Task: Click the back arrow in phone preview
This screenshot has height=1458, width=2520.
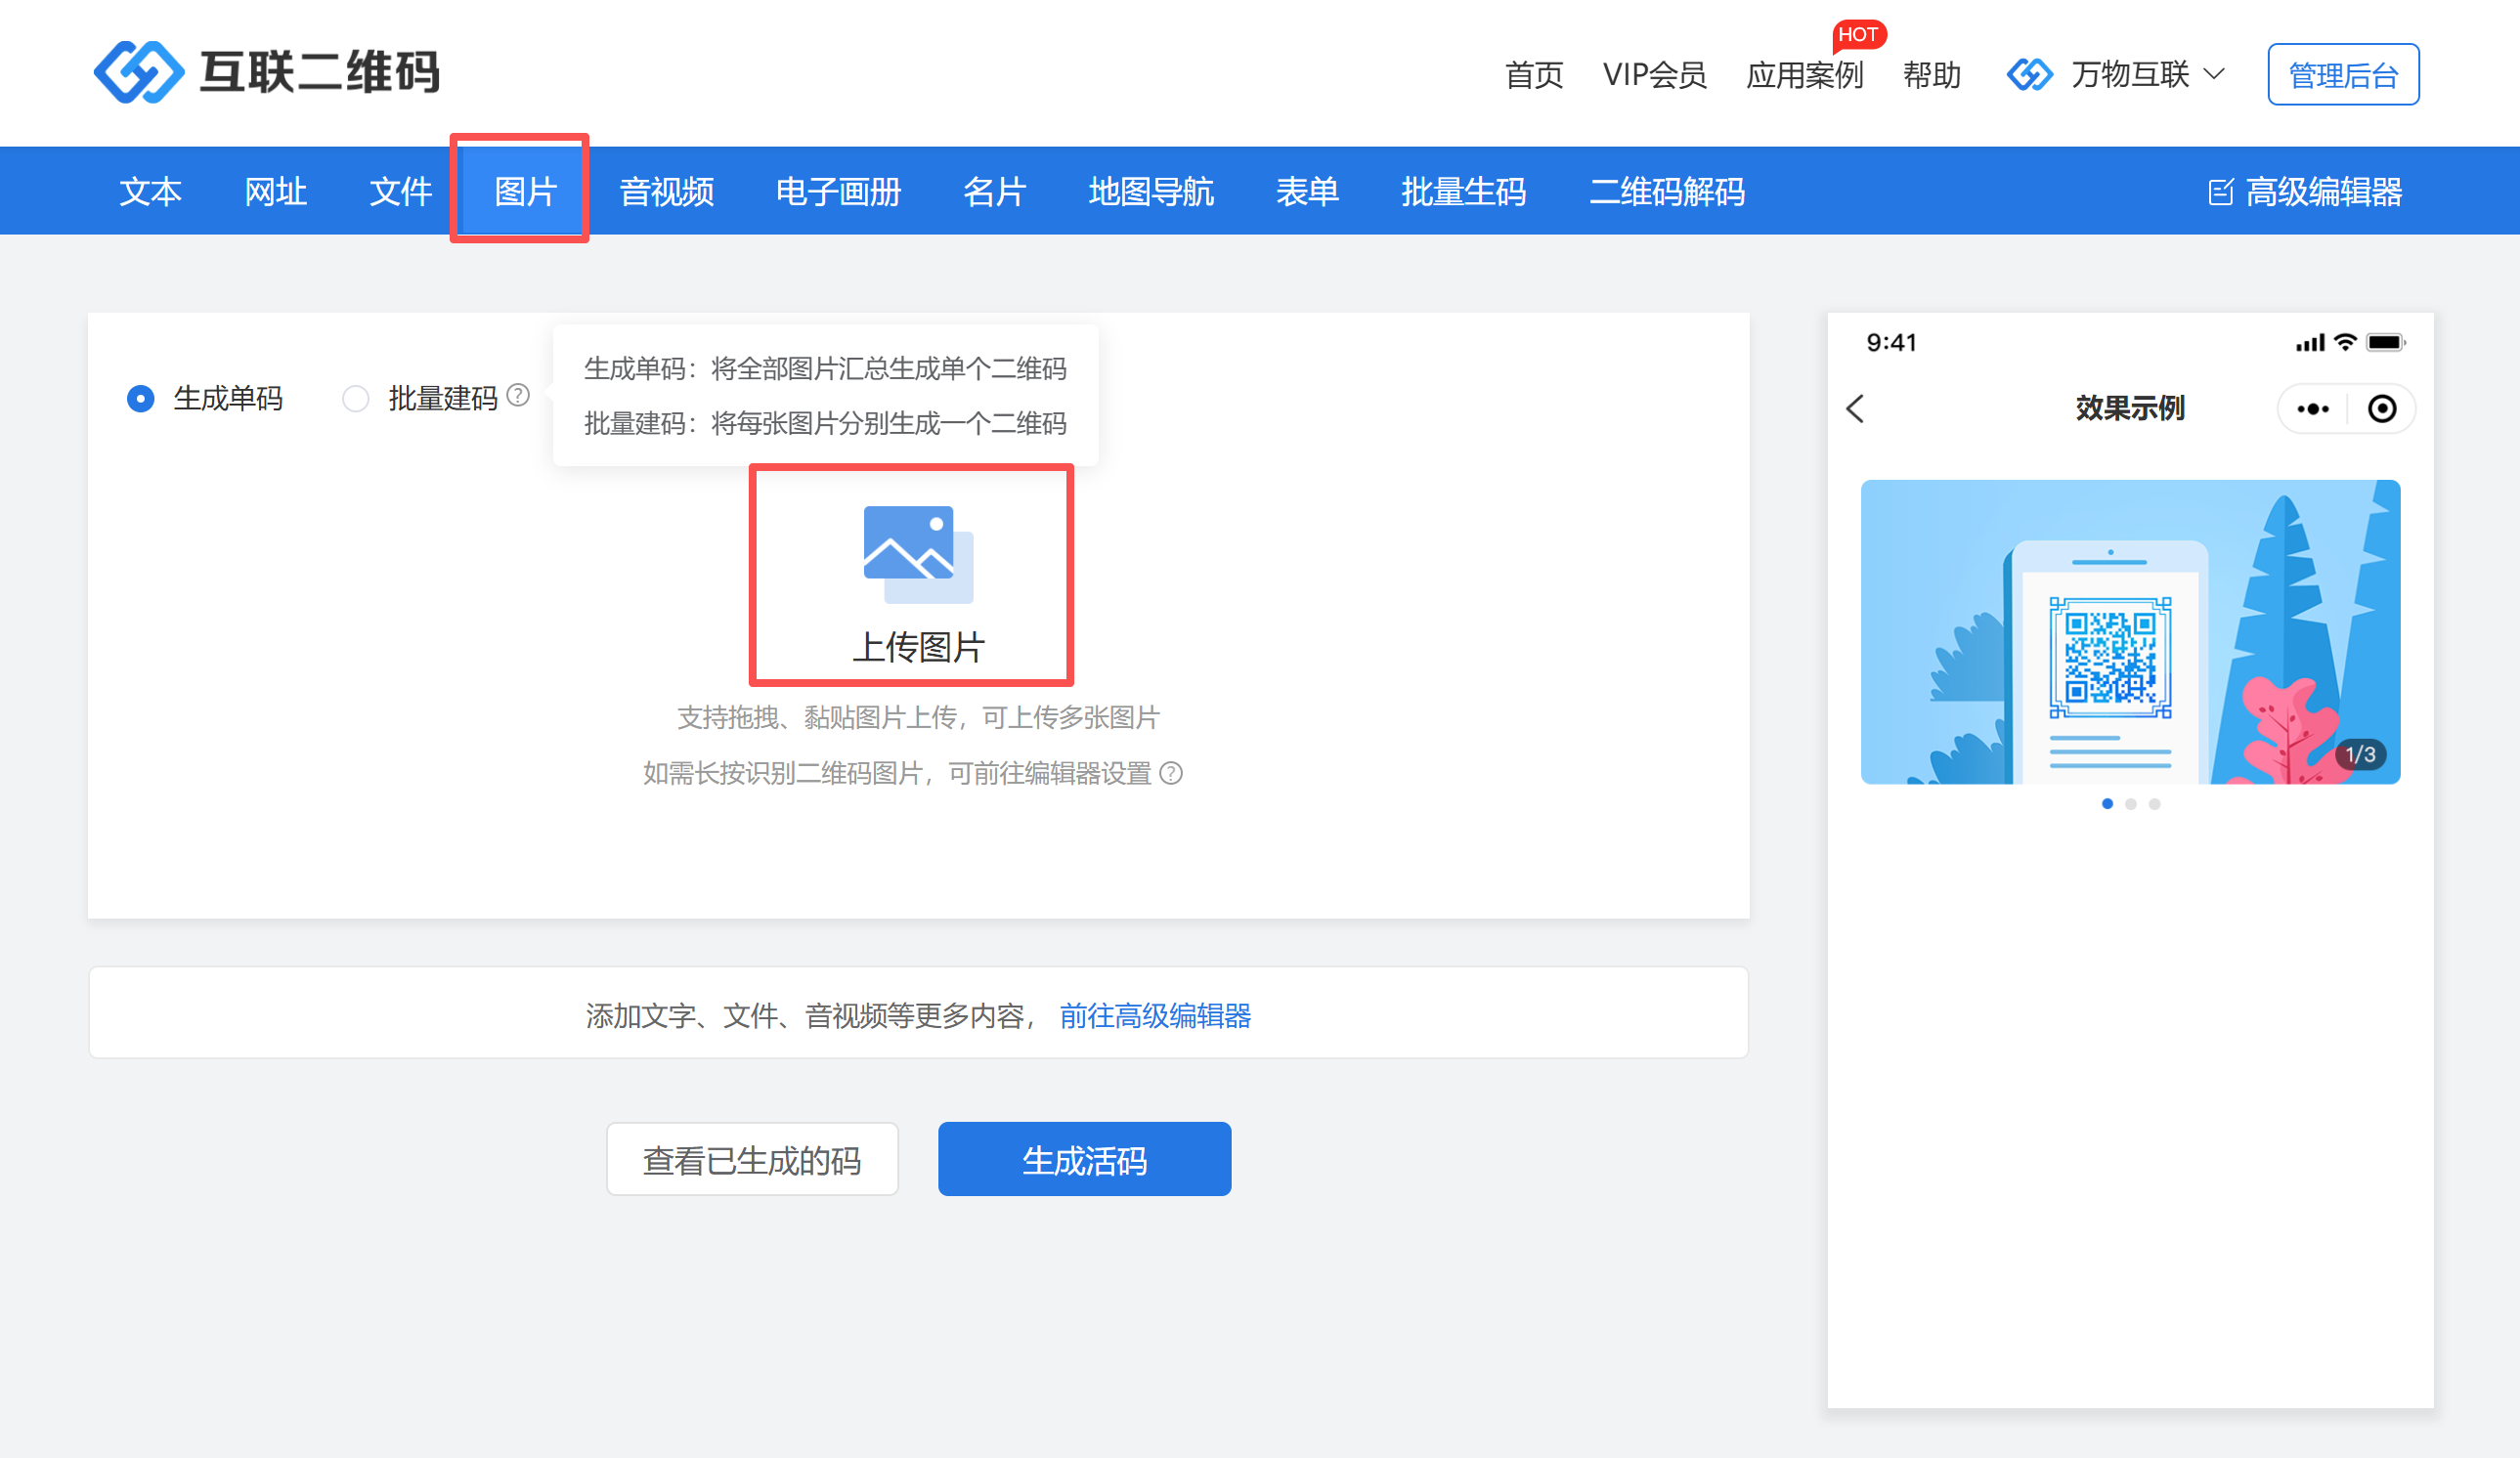Action: pyautogui.click(x=1856, y=408)
